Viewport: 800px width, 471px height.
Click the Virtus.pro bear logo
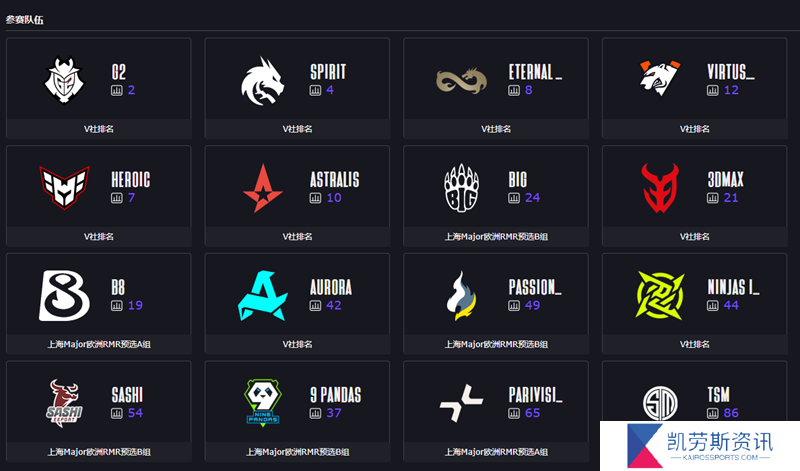[660, 78]
